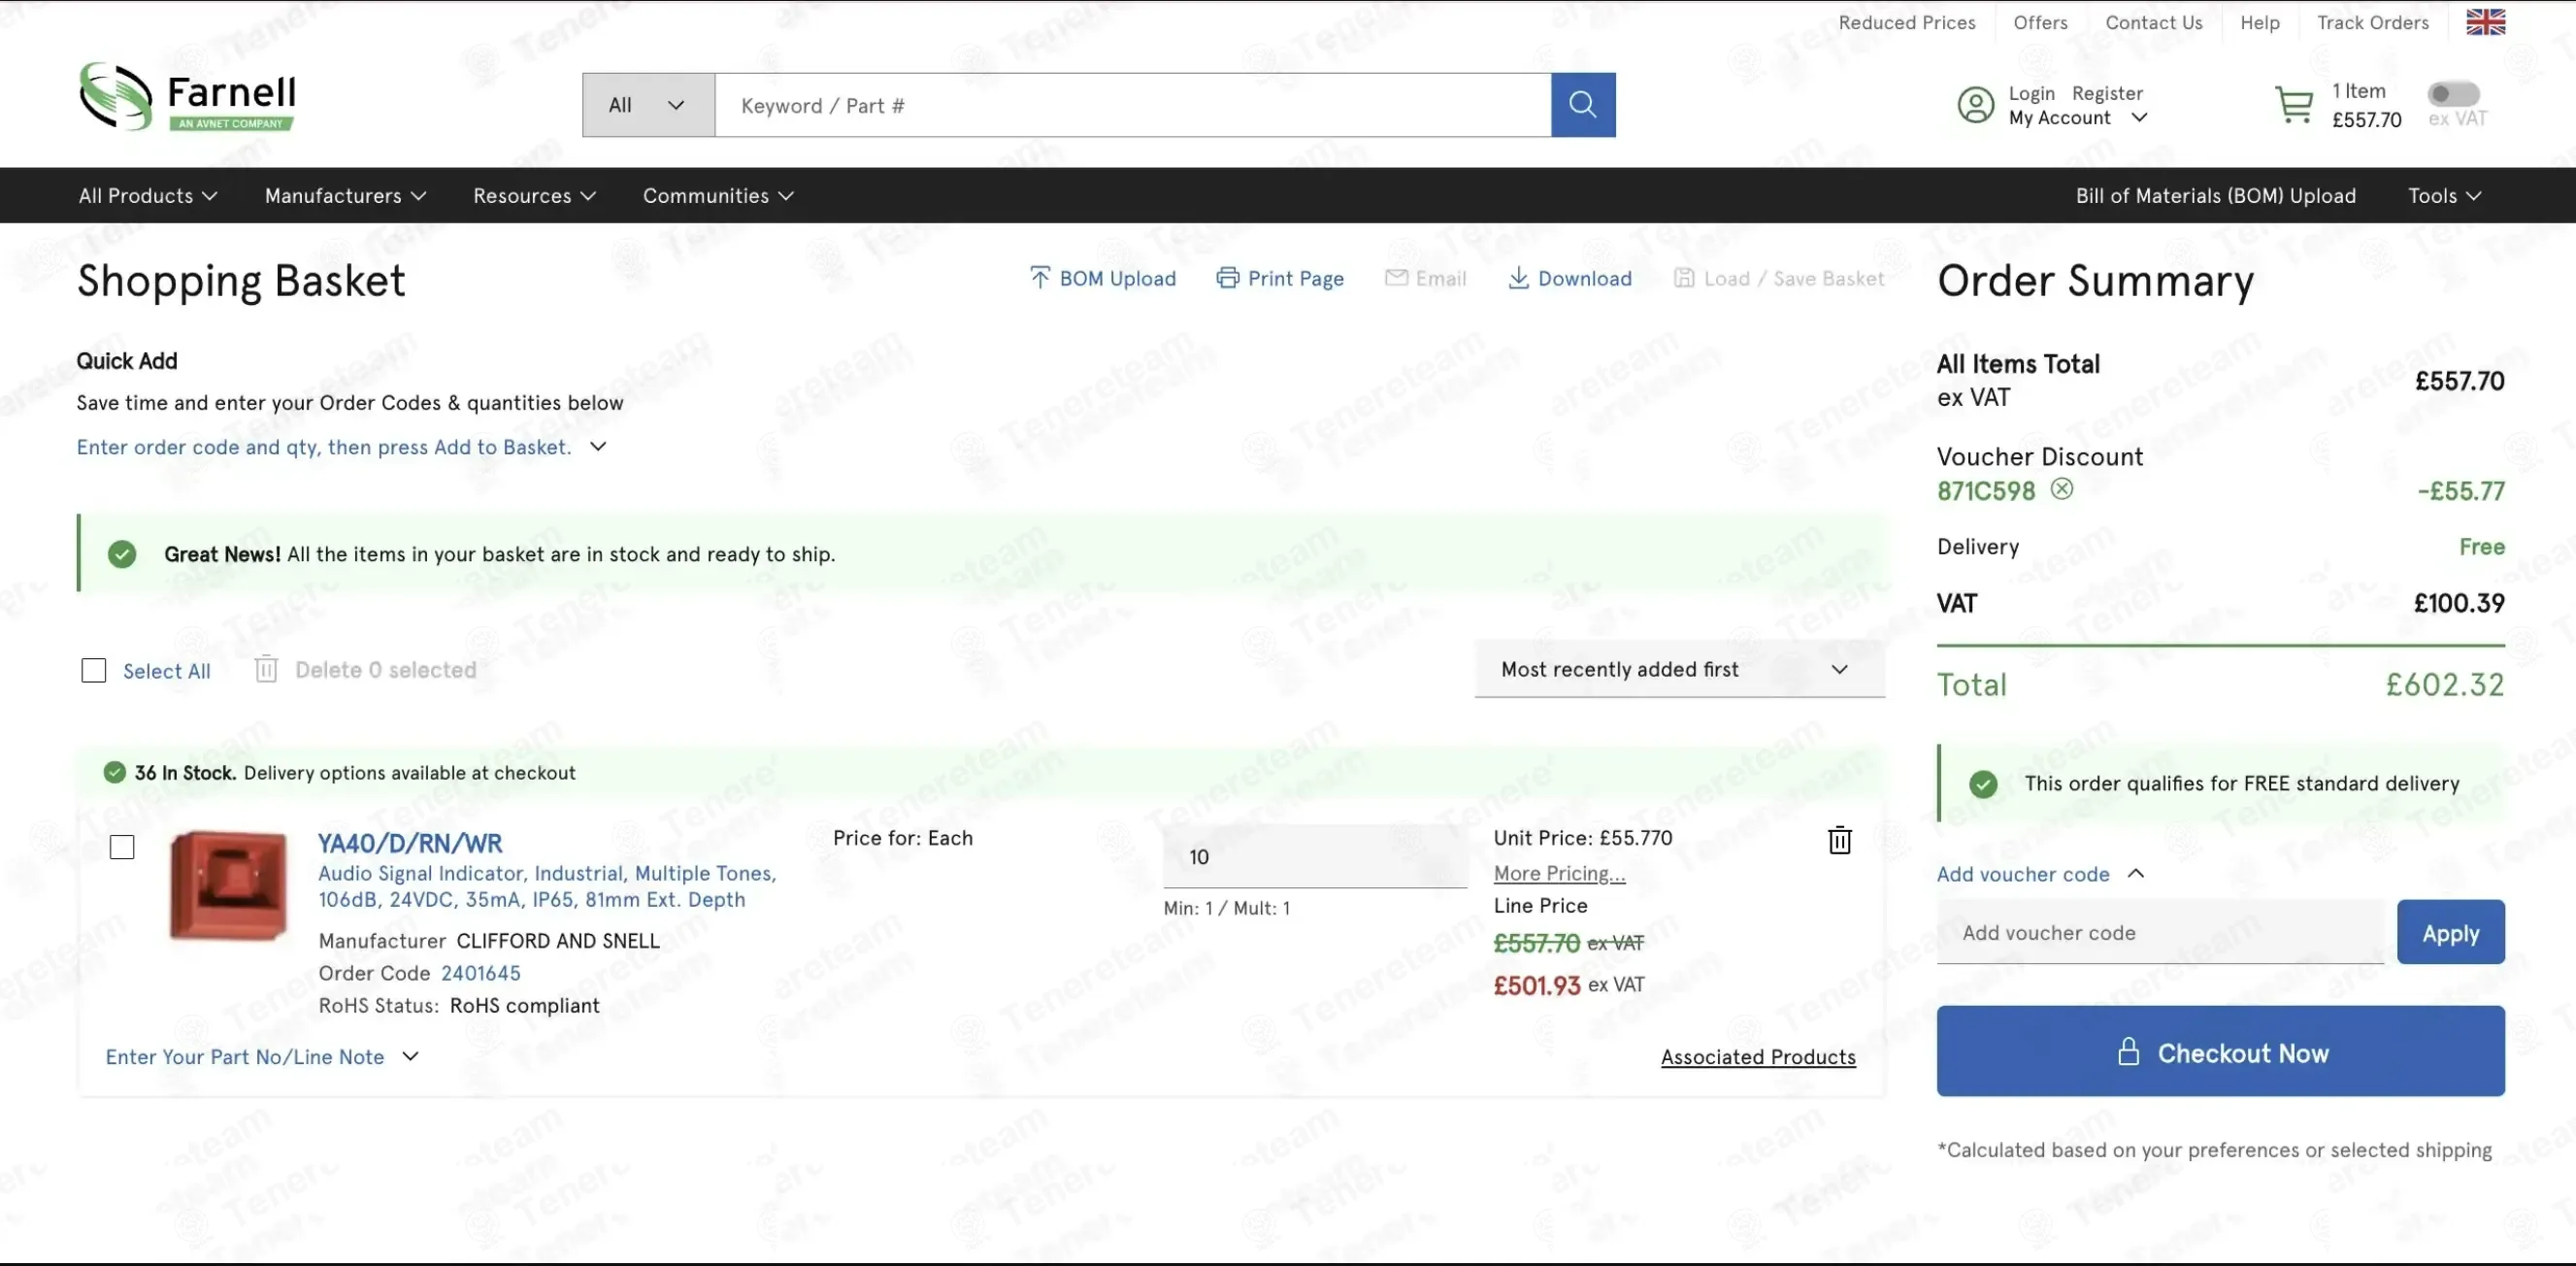Expand the Quick Add order code entry

(341, 447)
